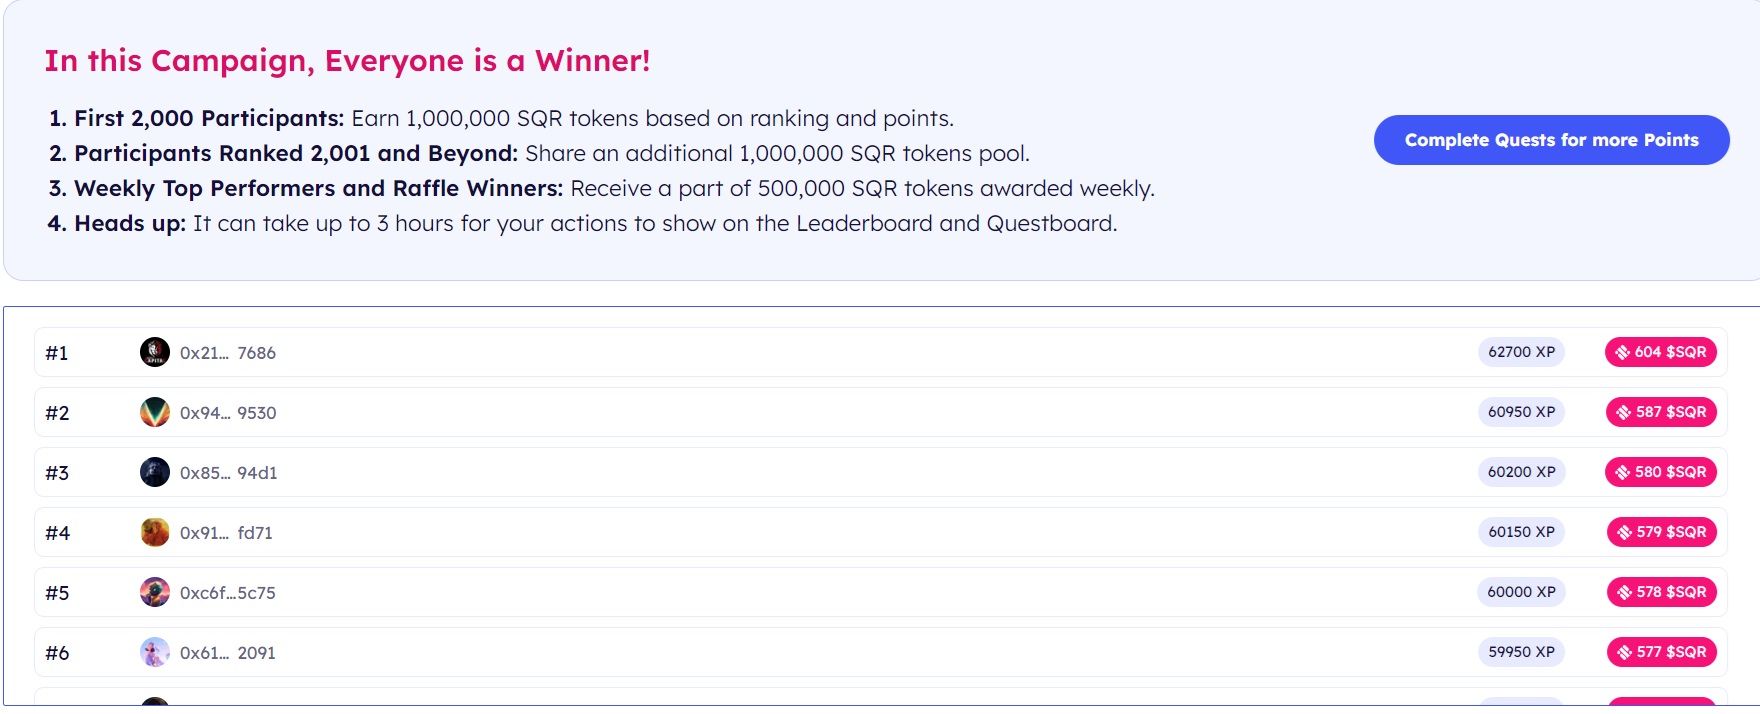
Task: Click the 578 $SQR token badge
Action: (1662, 592)
